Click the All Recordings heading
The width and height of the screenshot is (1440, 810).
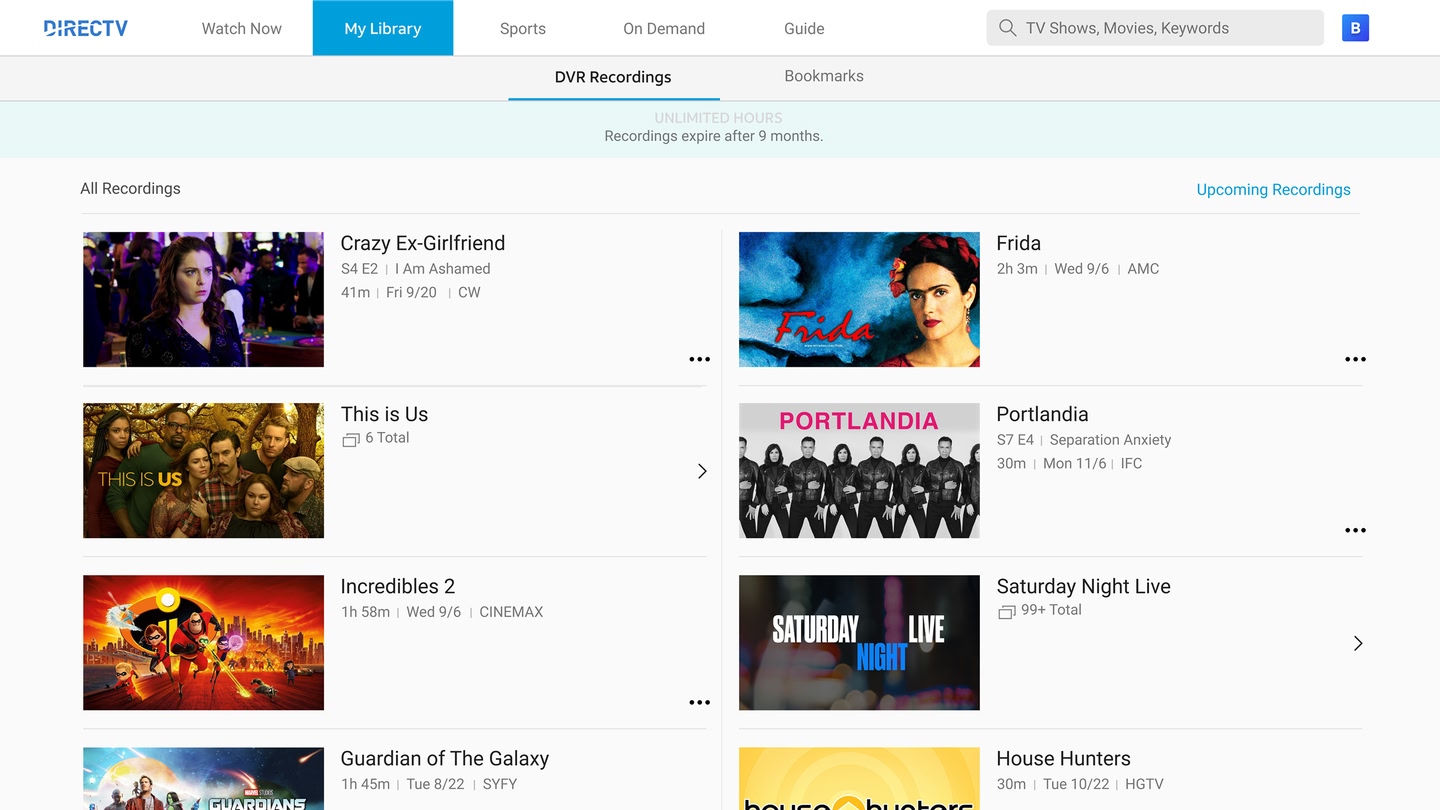[130, 188]
